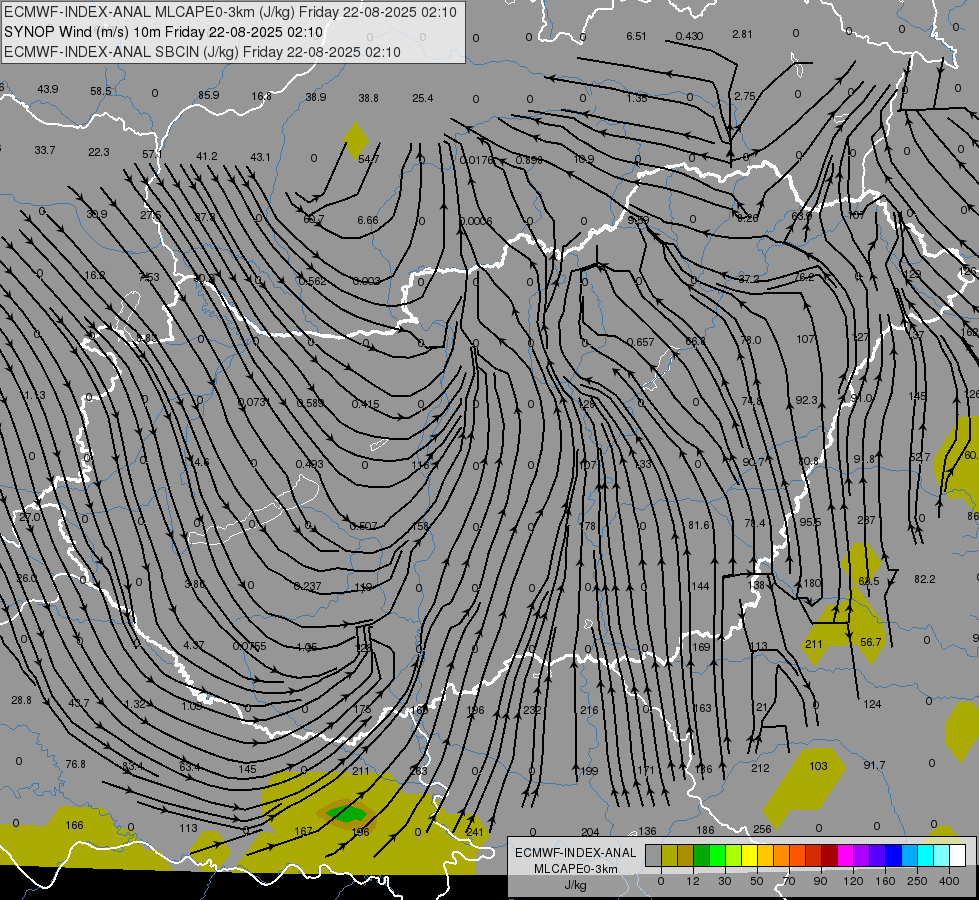Image resolution: width=979 pixels, height=900 pixels.
Task: Click the map value 216
Action: pyautogui.click(x=589, y=710)
